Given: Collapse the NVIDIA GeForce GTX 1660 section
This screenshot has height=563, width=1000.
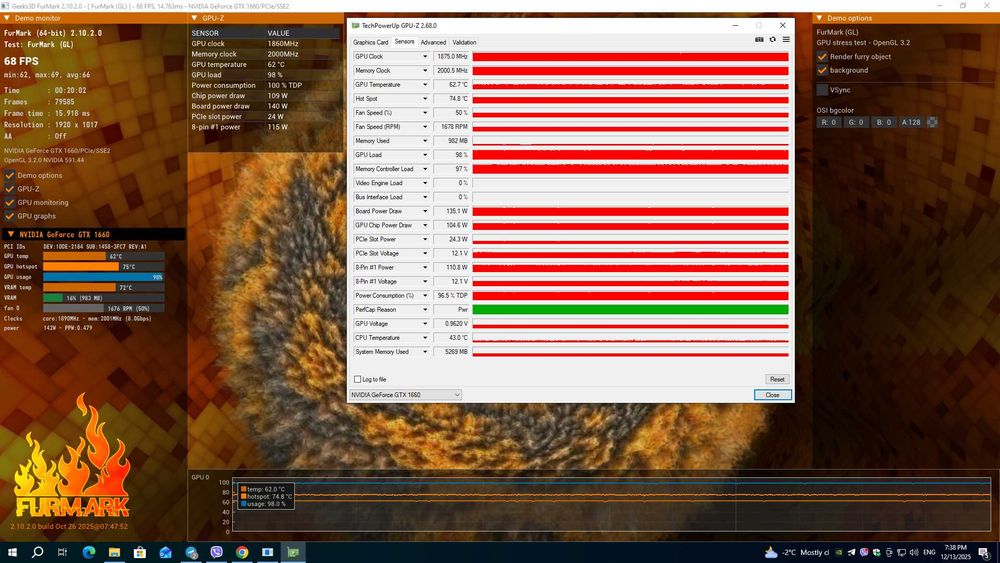Looking at the screenshot, I should 94,234.
